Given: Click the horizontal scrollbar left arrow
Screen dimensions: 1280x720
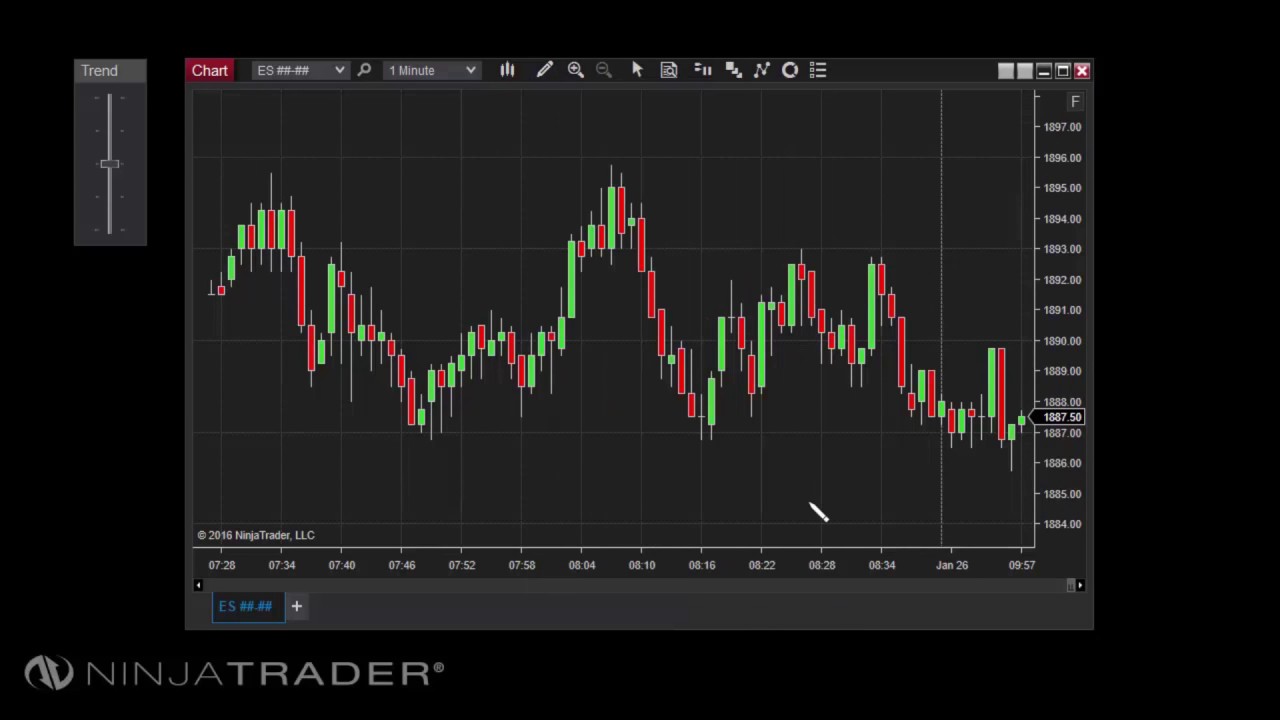Looking at the screenshot, I should click(x=198, y=585).
